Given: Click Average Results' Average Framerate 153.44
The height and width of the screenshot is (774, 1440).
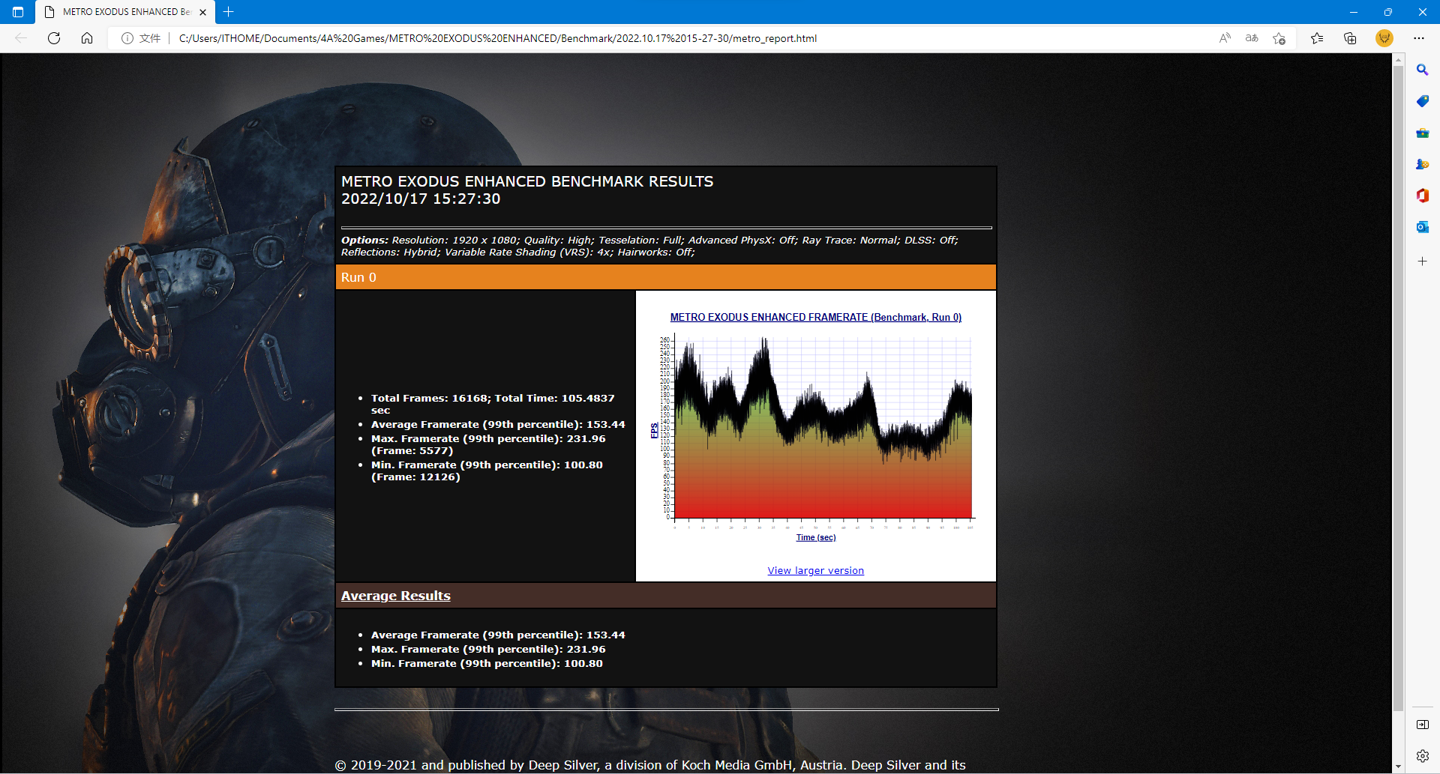Looking at the screenshot, I should [x=498, y=635].
